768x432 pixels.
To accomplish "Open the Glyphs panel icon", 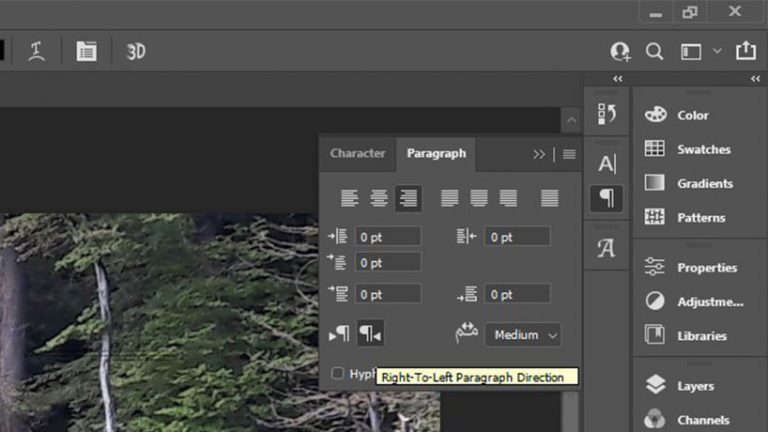I will click(606, 248).
